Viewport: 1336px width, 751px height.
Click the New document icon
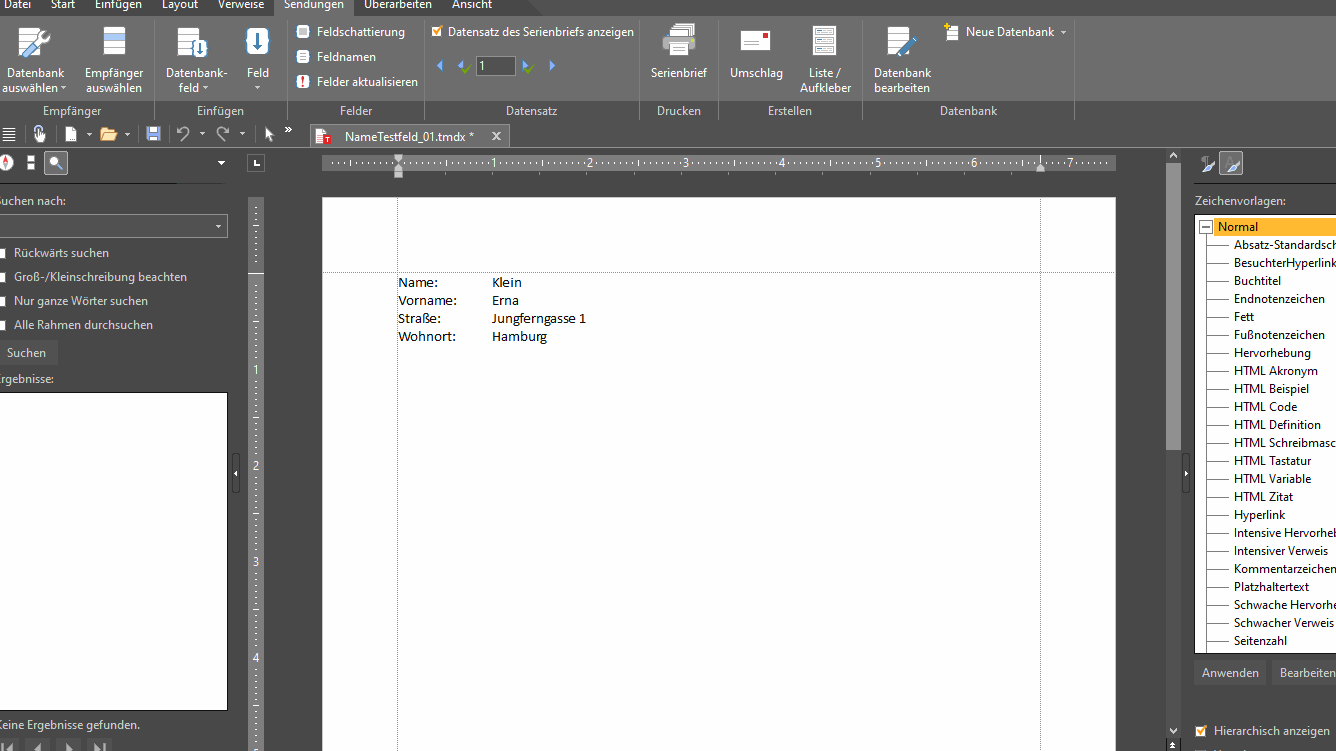coord(71,134)
